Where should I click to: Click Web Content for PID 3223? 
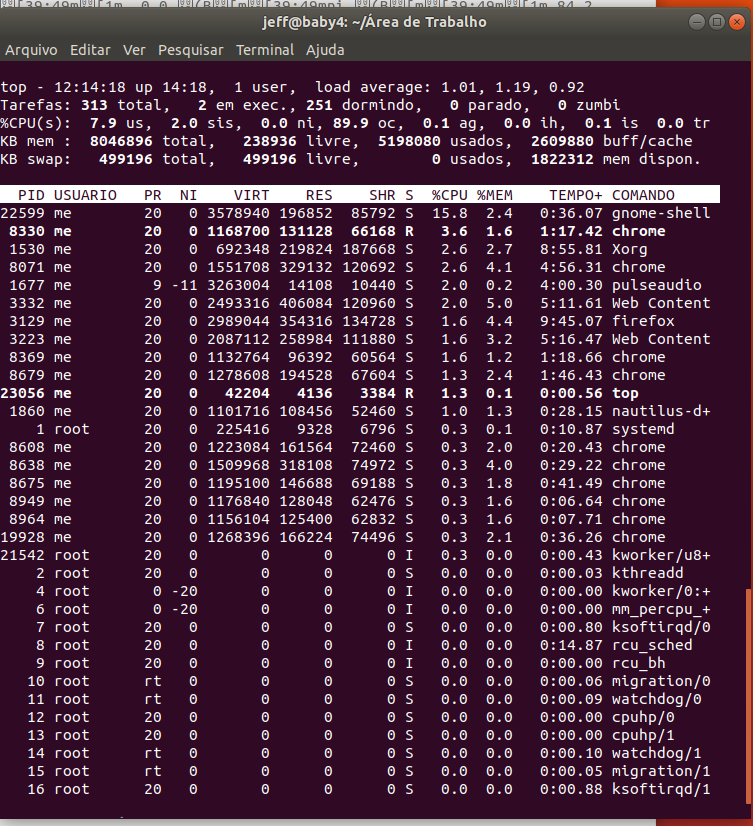coord(661,339)
